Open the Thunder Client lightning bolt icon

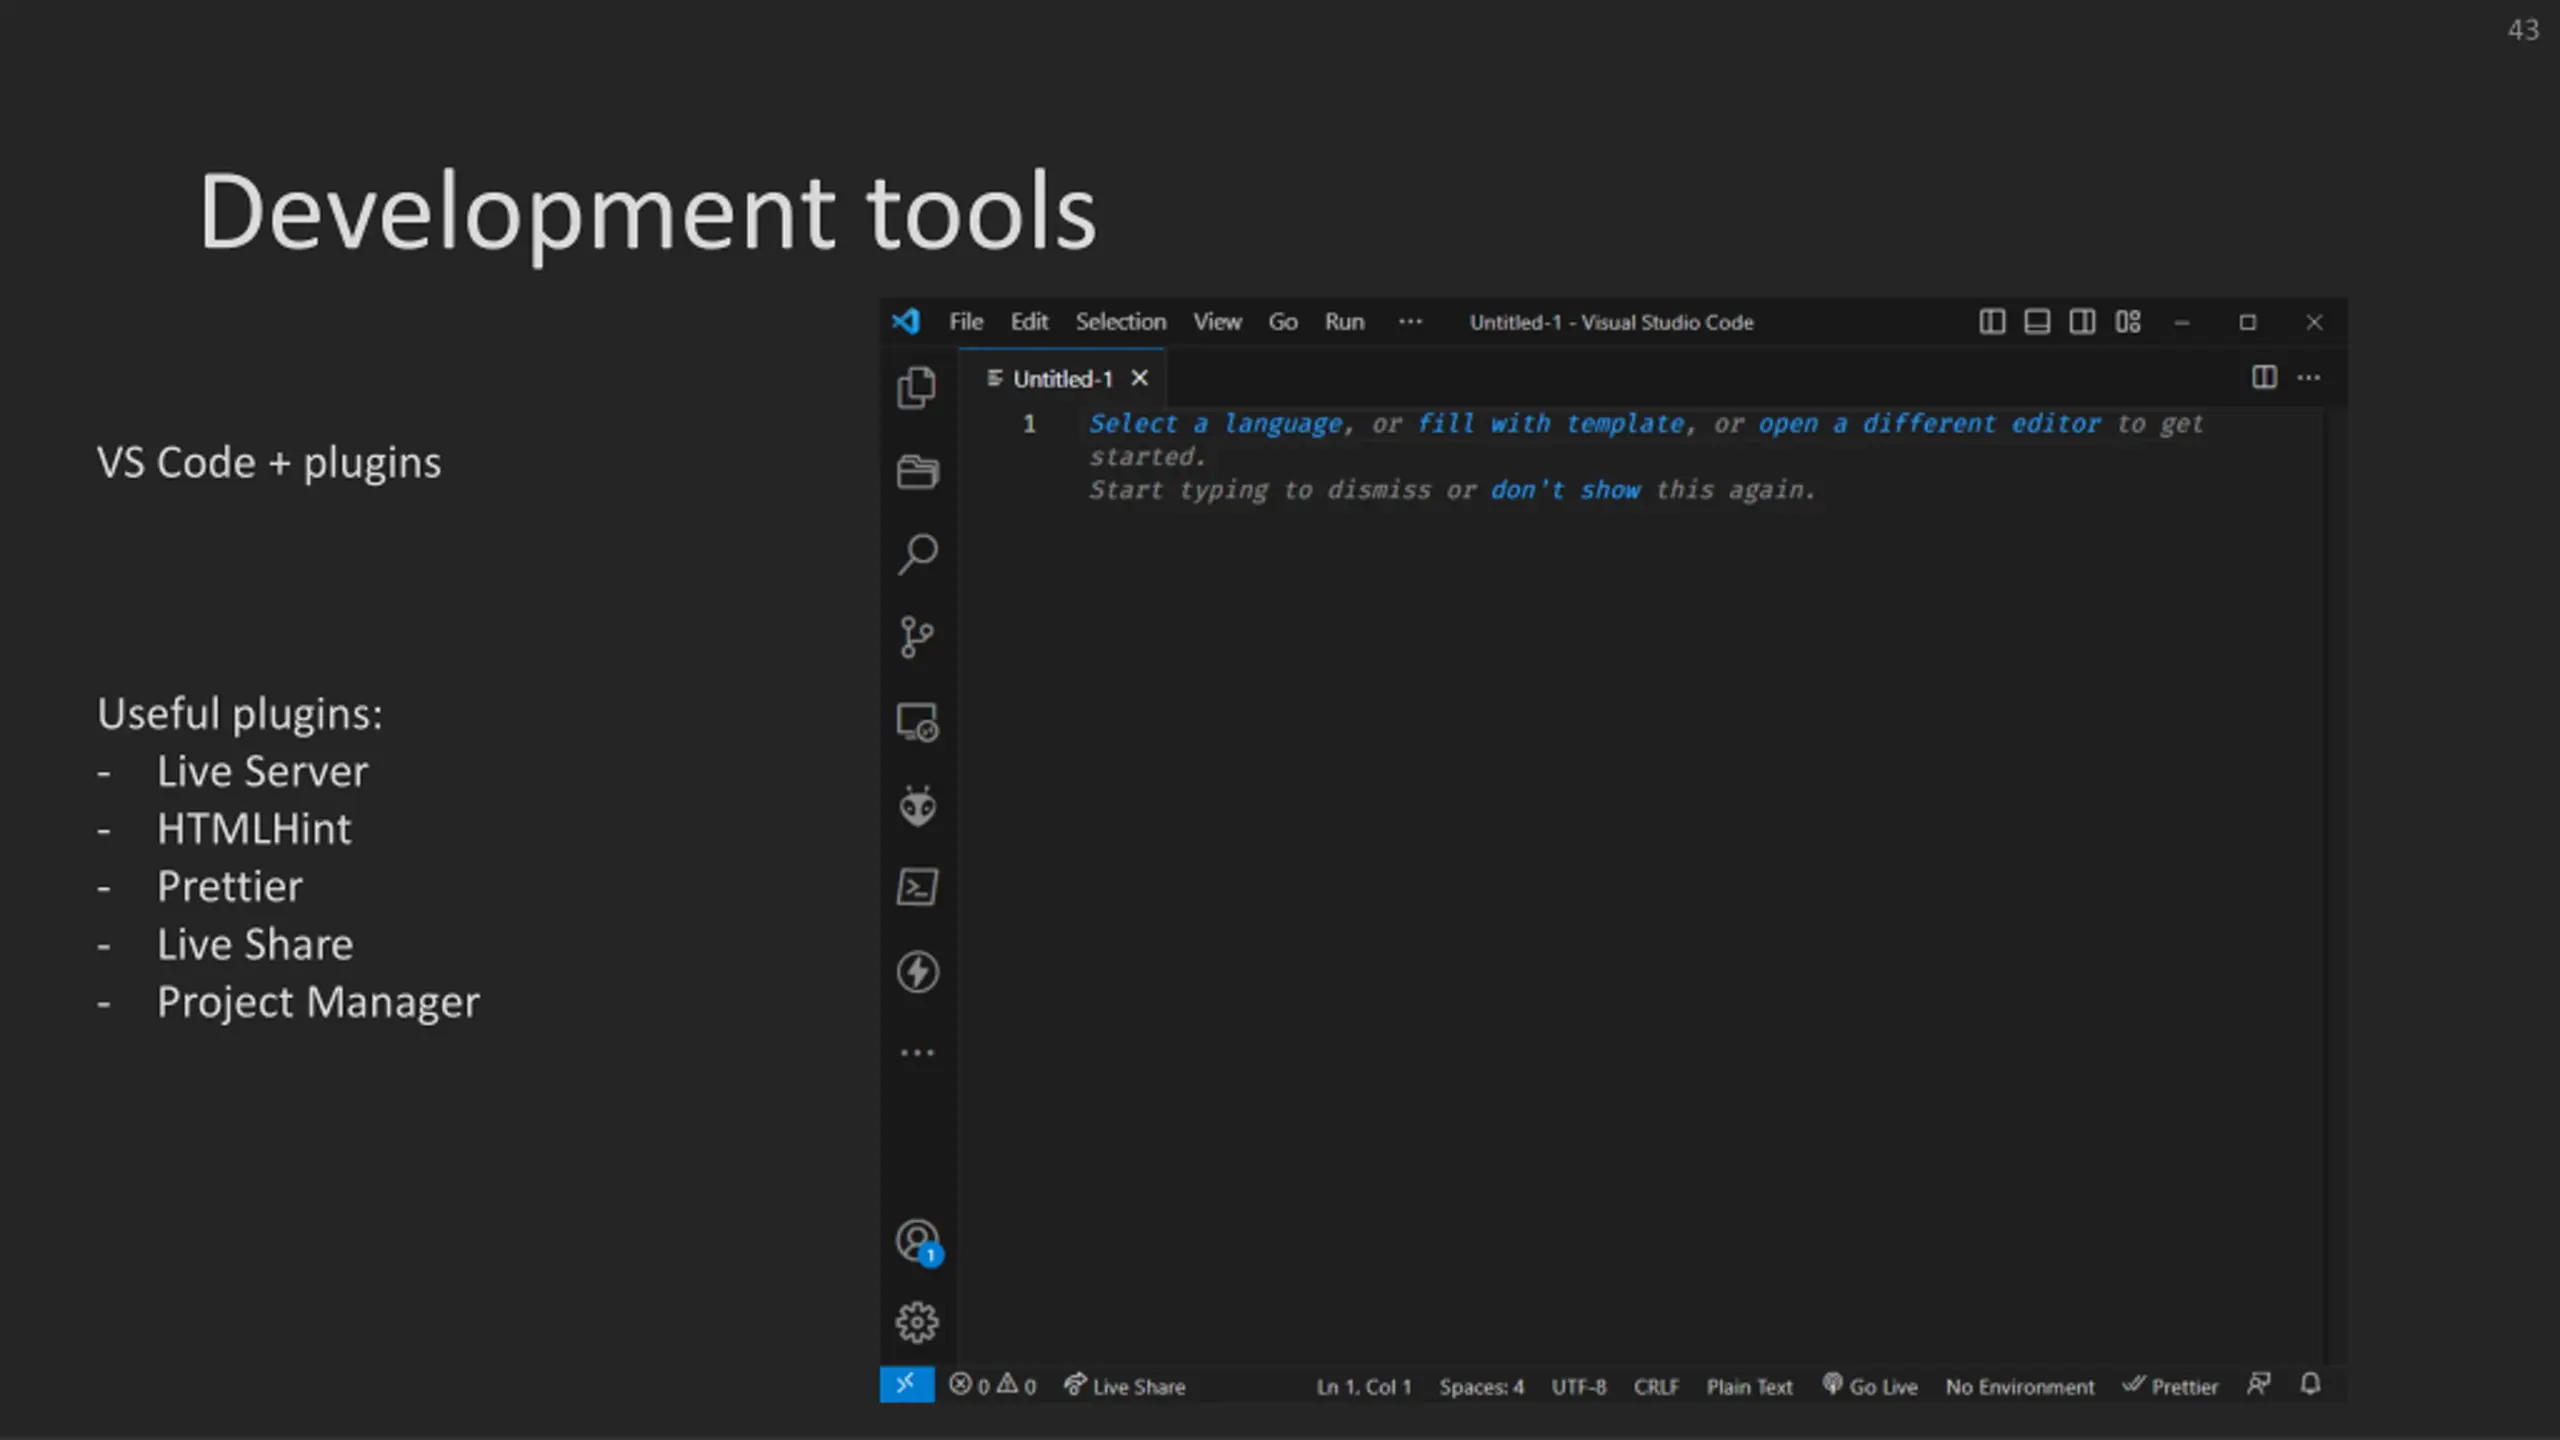click(x=917, y=971)
